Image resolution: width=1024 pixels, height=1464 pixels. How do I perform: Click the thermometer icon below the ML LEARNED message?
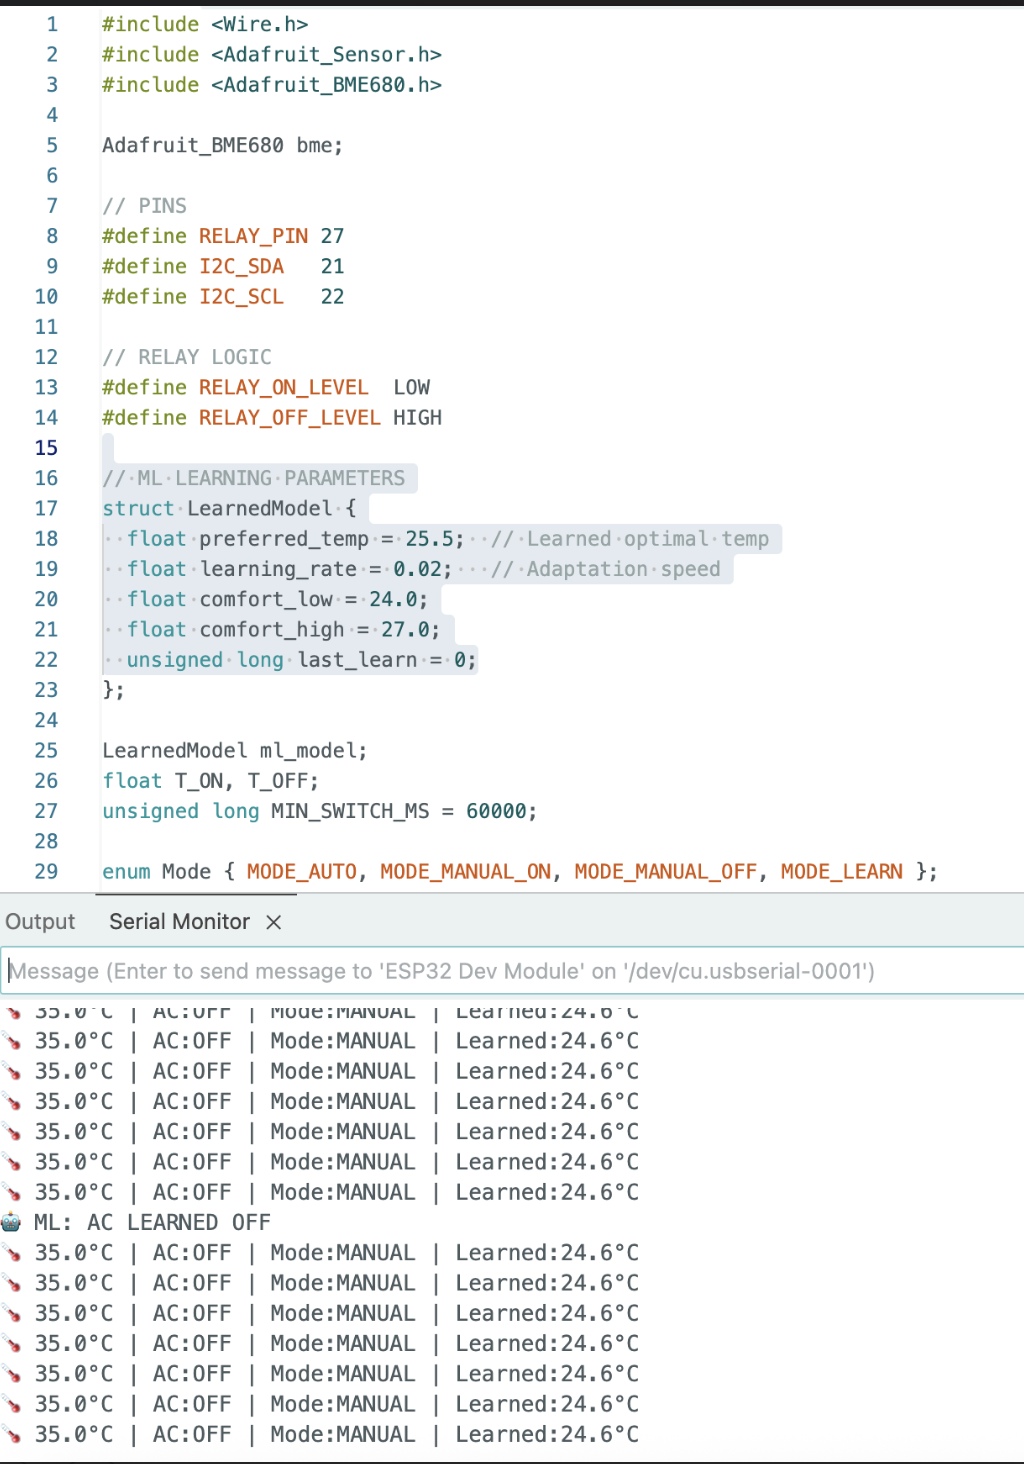(x=14, y=1252)
